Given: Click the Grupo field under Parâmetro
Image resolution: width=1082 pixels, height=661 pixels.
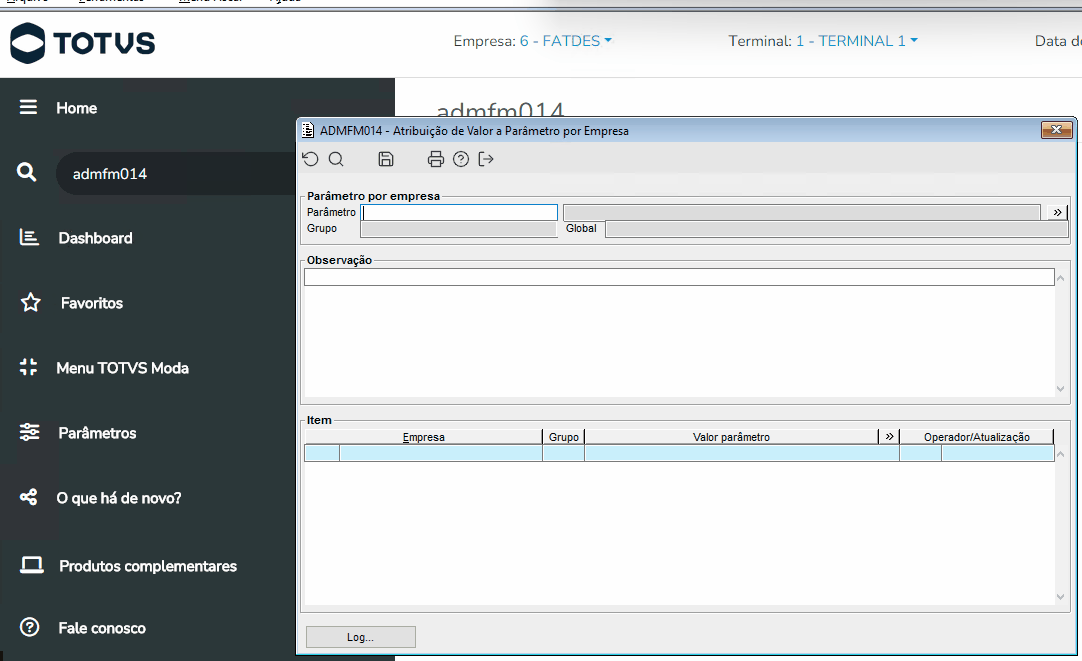Looking at the screenshot, I should [459, 229].
